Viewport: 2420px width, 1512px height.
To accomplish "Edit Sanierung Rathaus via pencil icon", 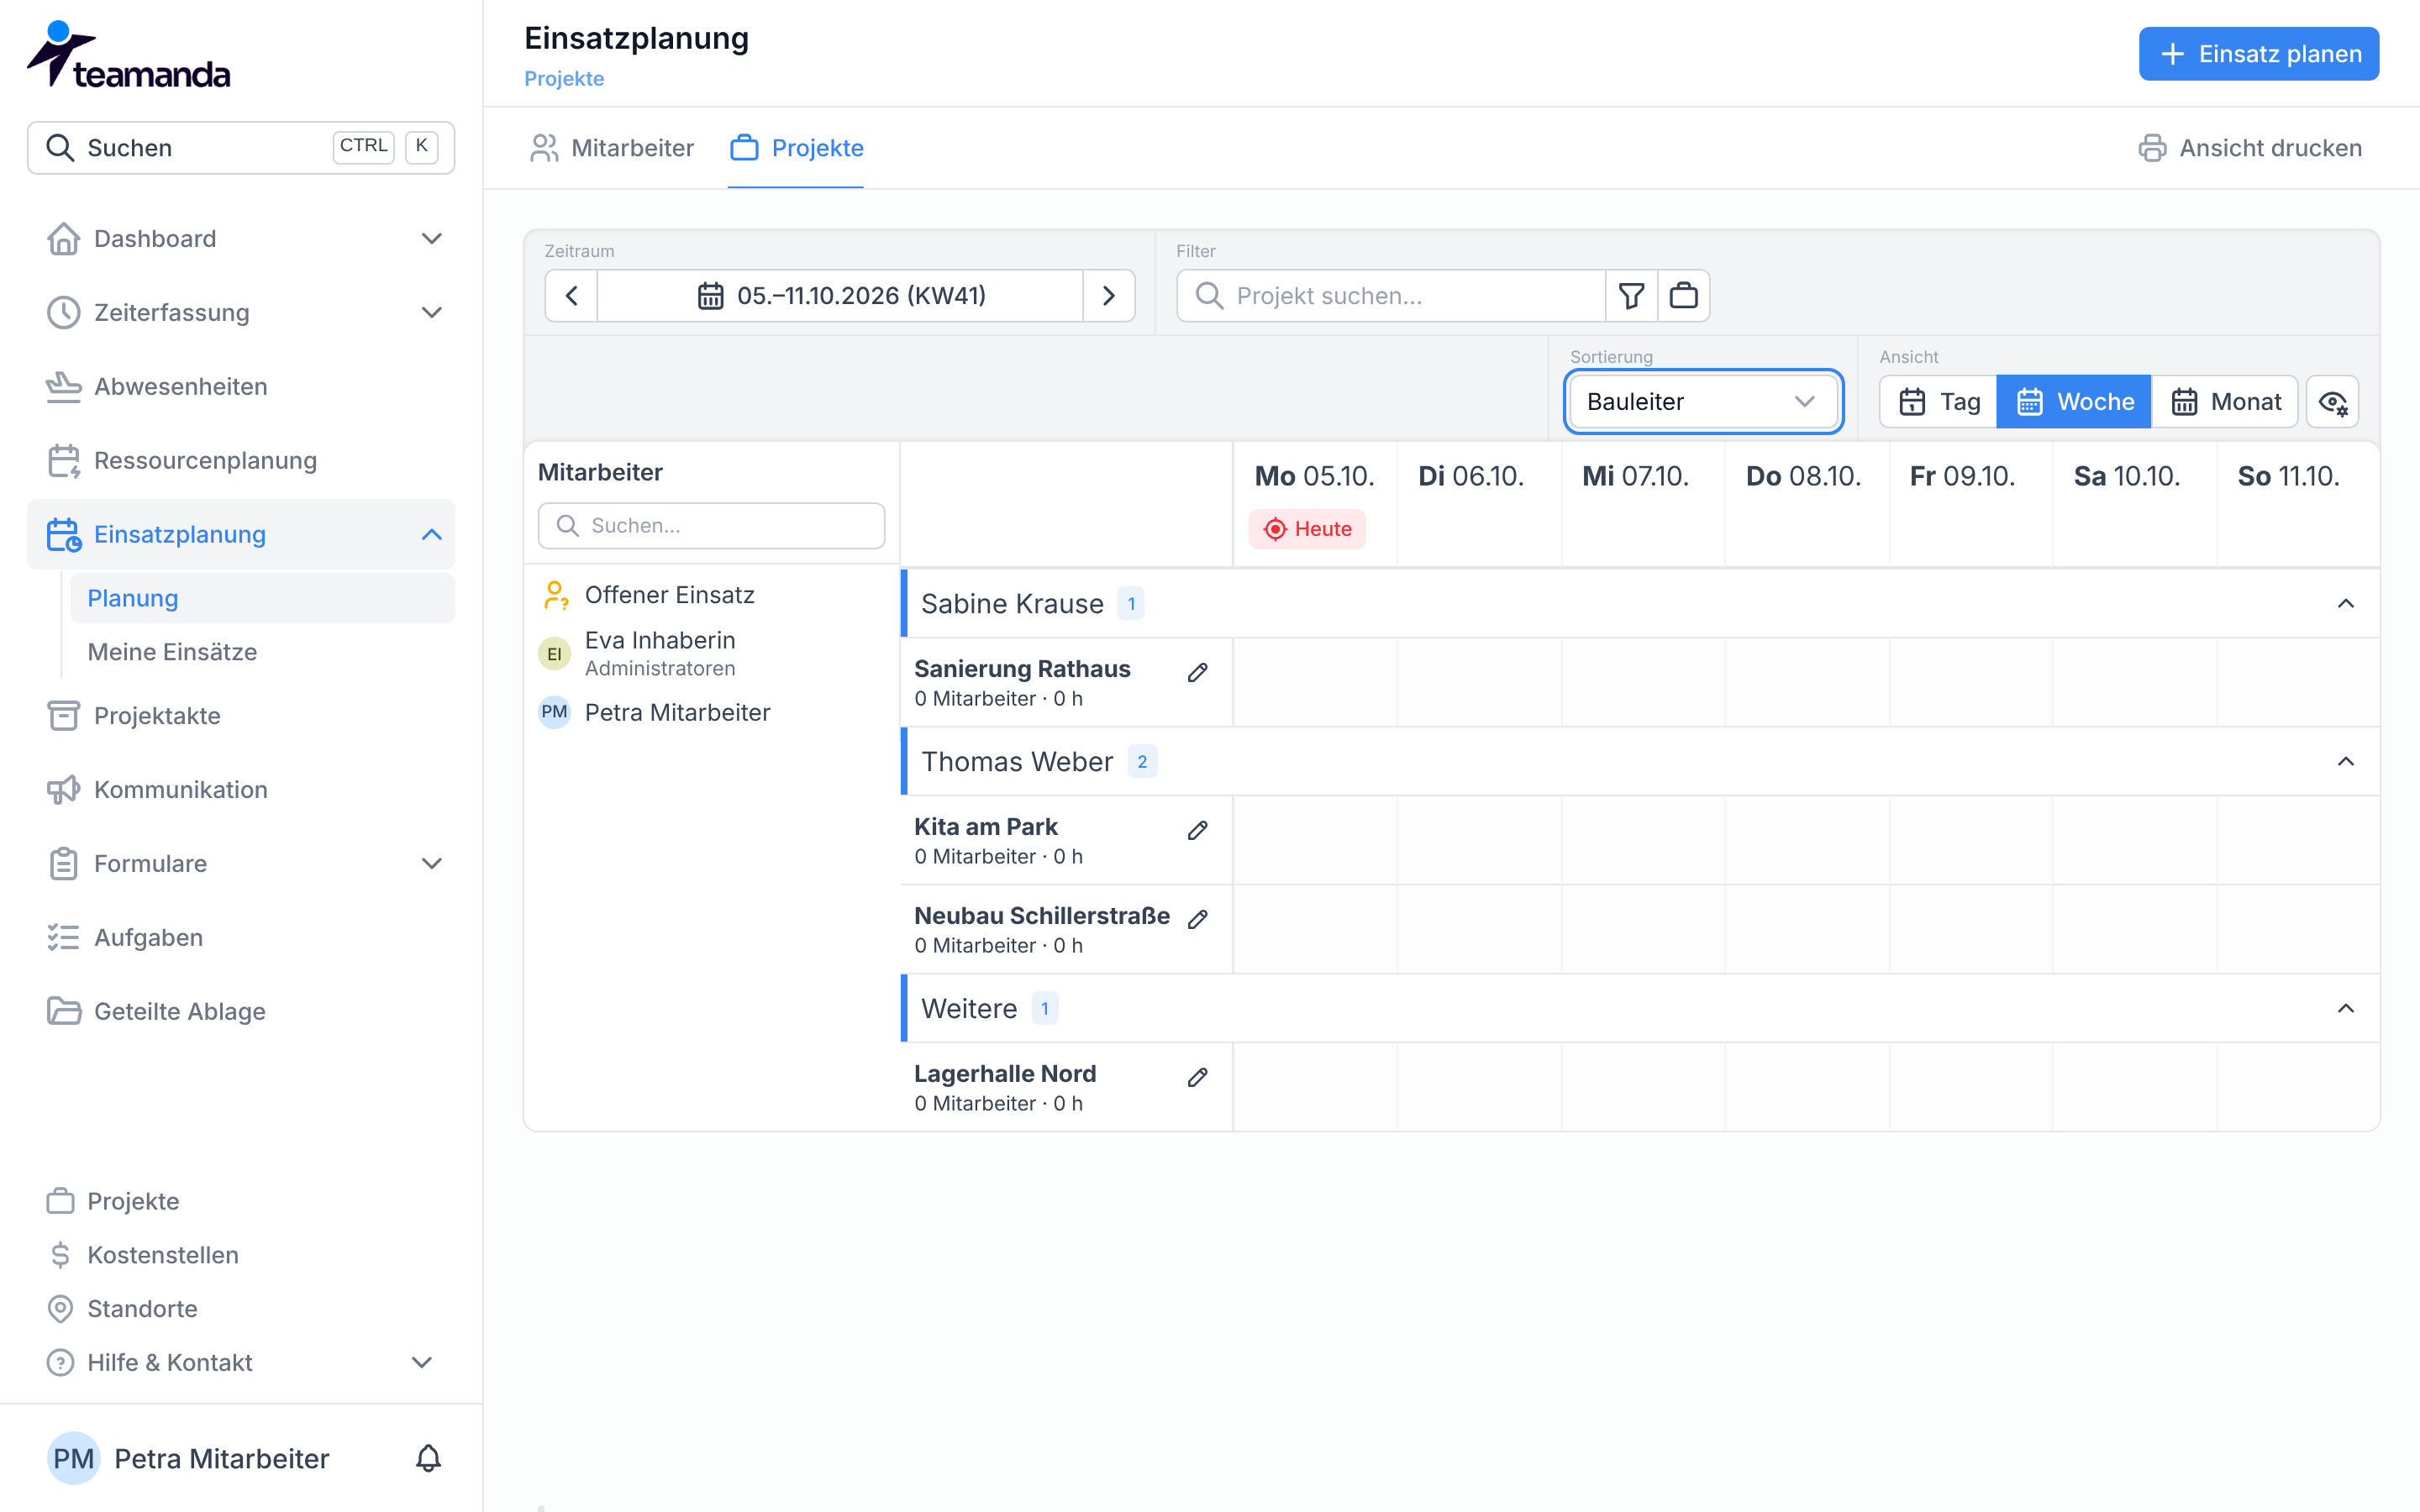I will [1198, 673].
